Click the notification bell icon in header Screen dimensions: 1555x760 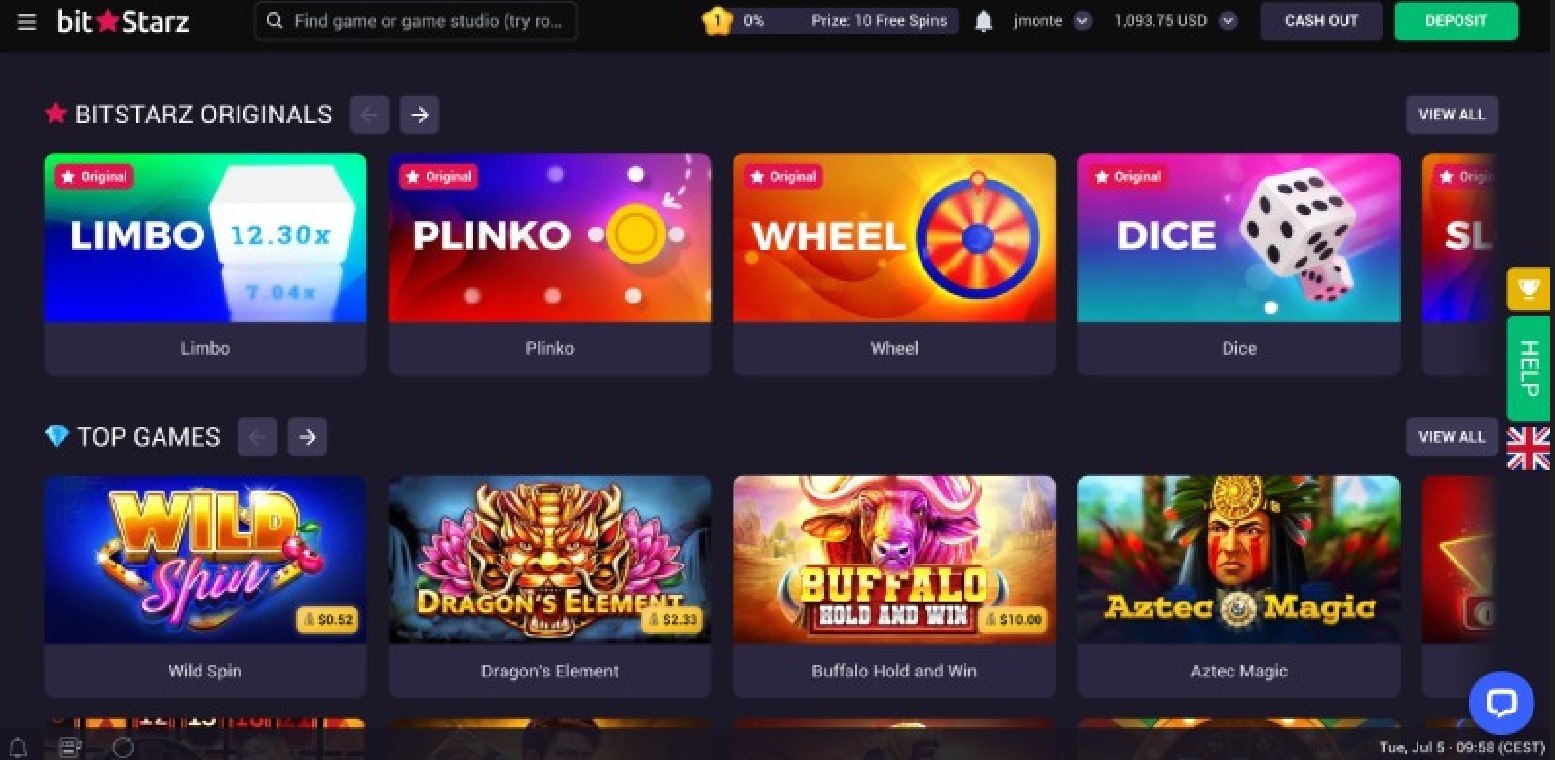pyautogui.click(x=984, y=21)
